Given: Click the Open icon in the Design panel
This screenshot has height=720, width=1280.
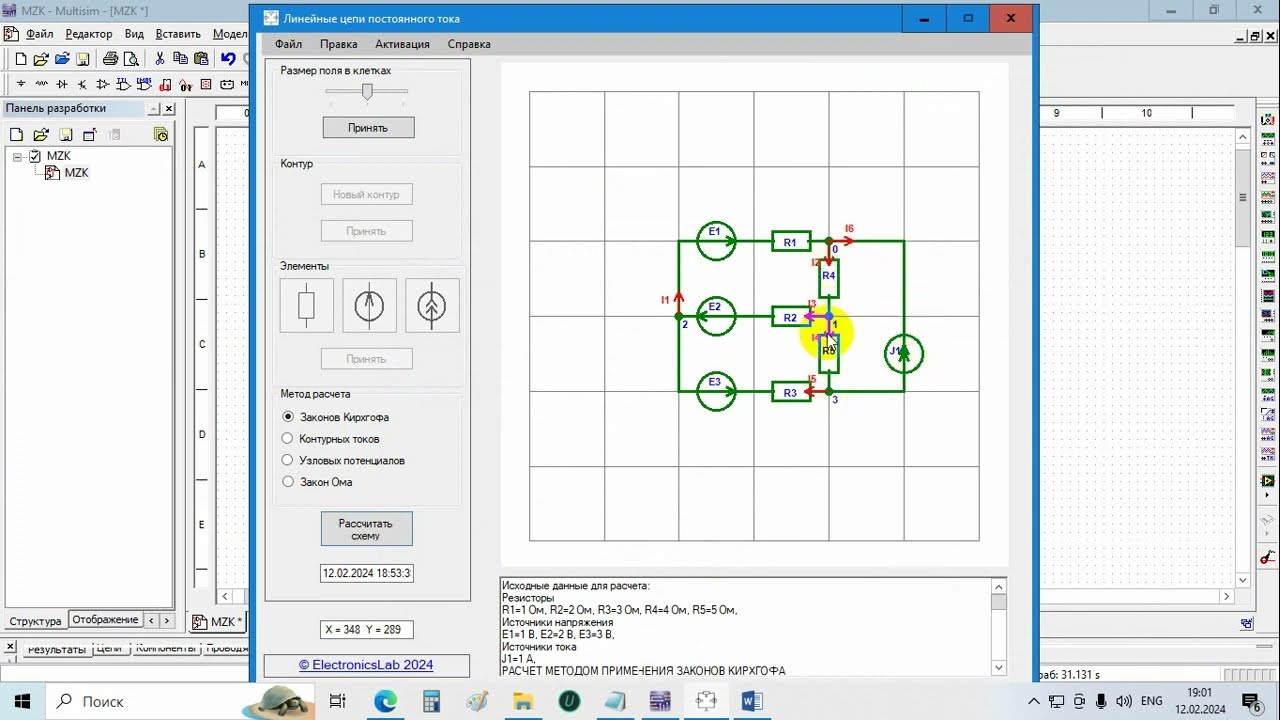Looking at the screenshot, I should [40, 134].
